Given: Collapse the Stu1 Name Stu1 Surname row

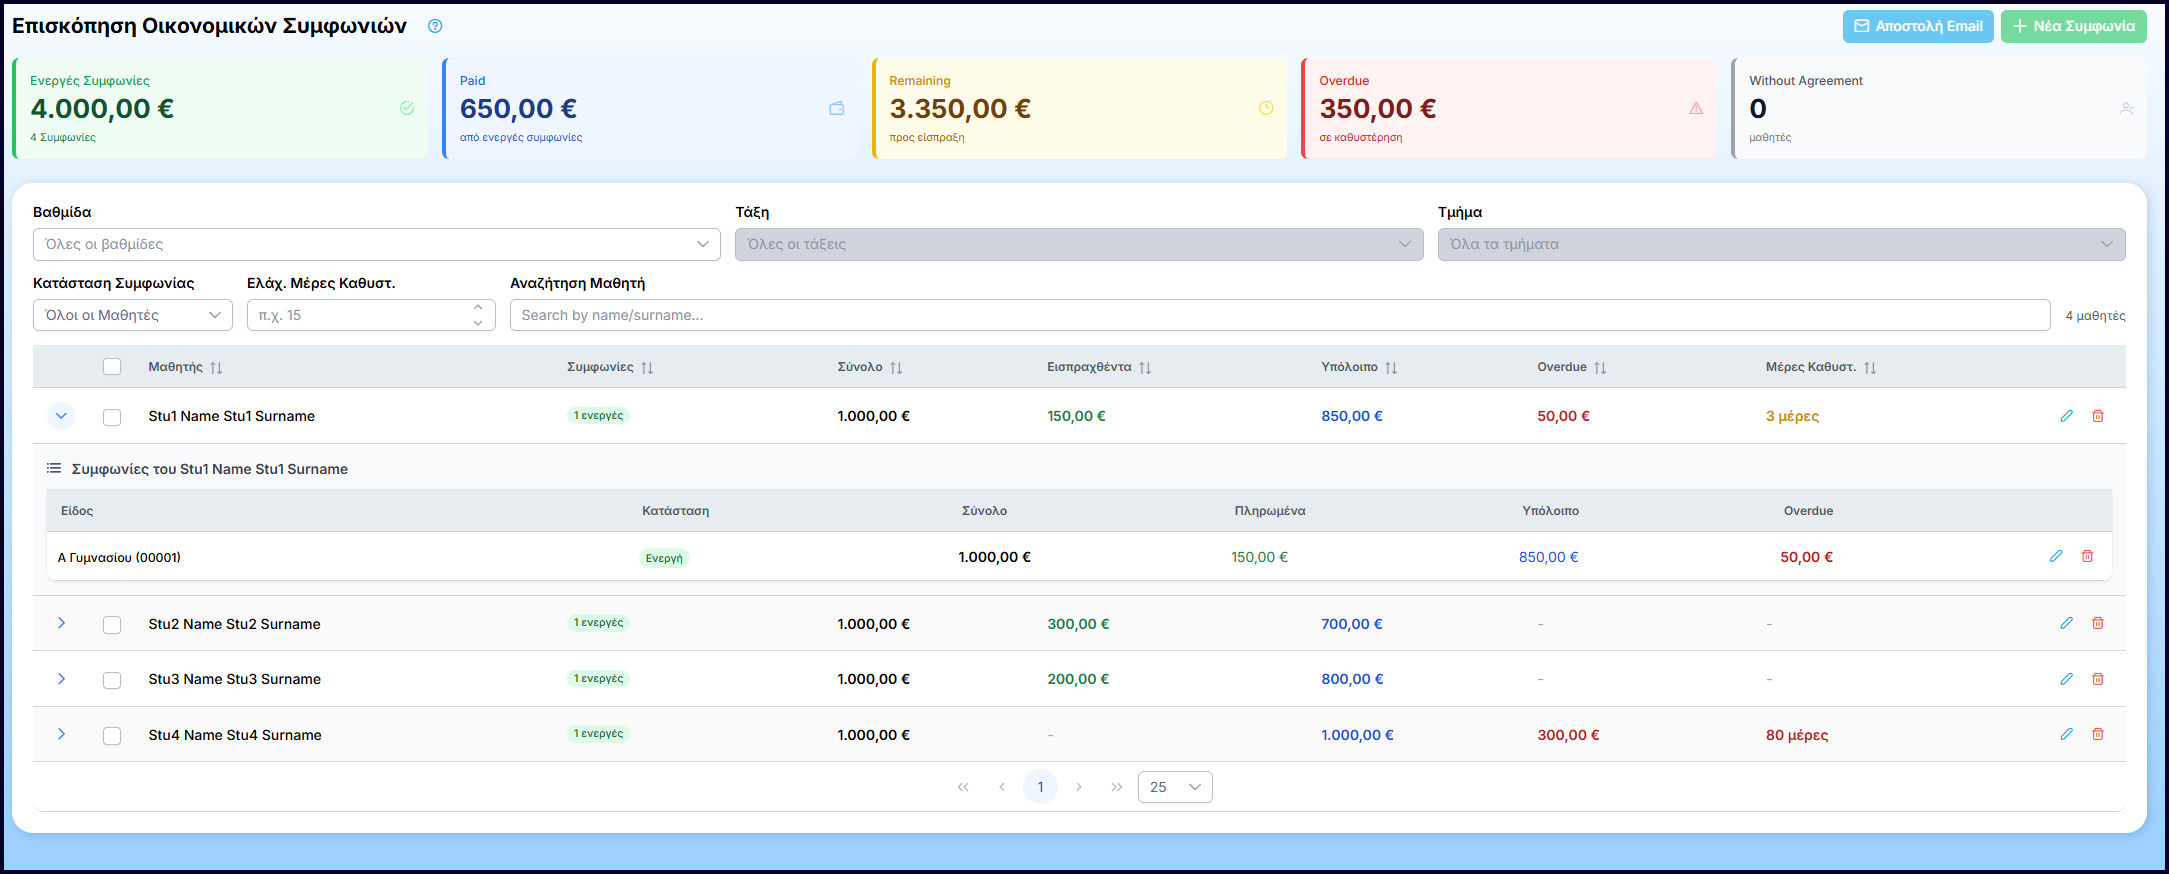Looking at the screenshot, I should tap(61, 416).
